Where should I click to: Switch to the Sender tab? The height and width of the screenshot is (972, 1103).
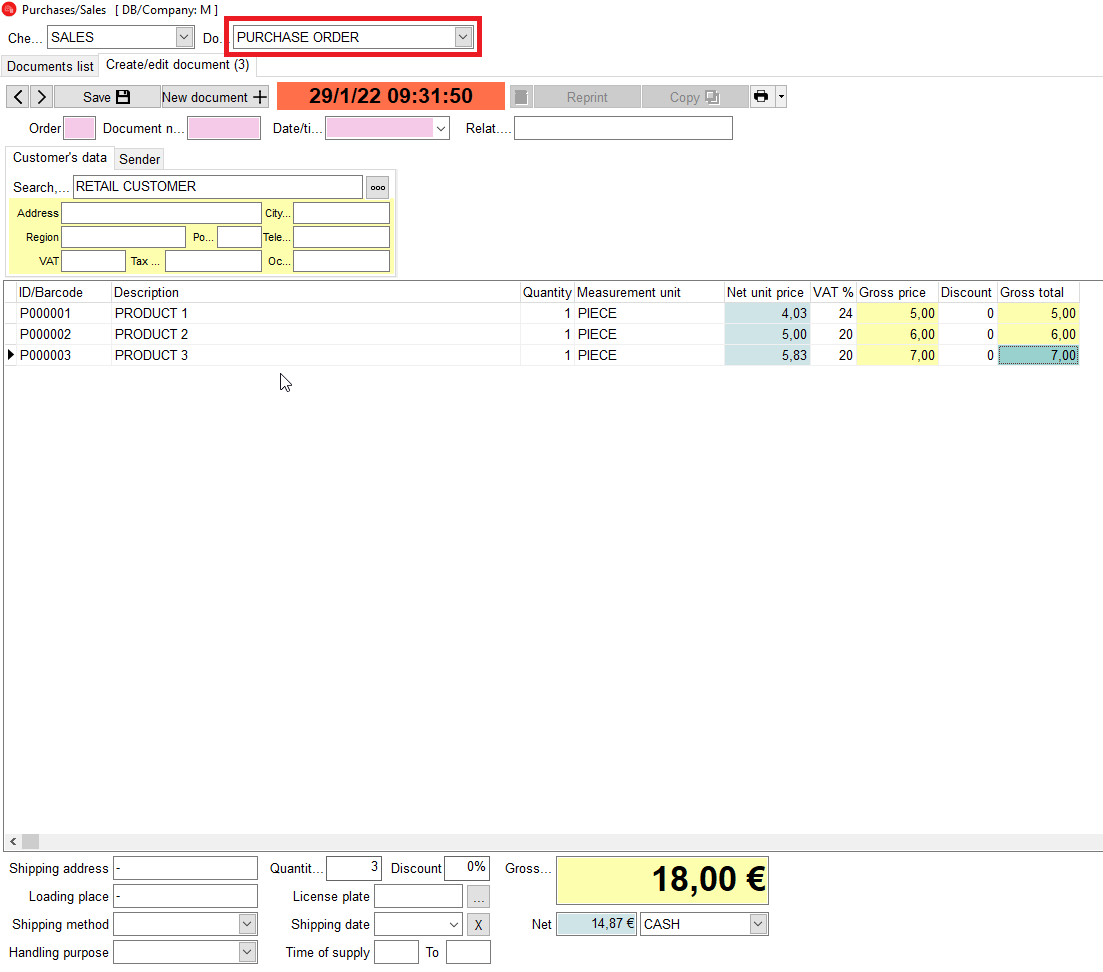(140, 159)
